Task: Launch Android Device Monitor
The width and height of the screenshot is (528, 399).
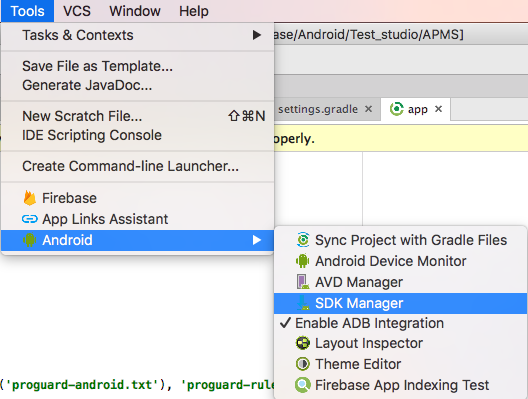Action: [x=401, y=261]
